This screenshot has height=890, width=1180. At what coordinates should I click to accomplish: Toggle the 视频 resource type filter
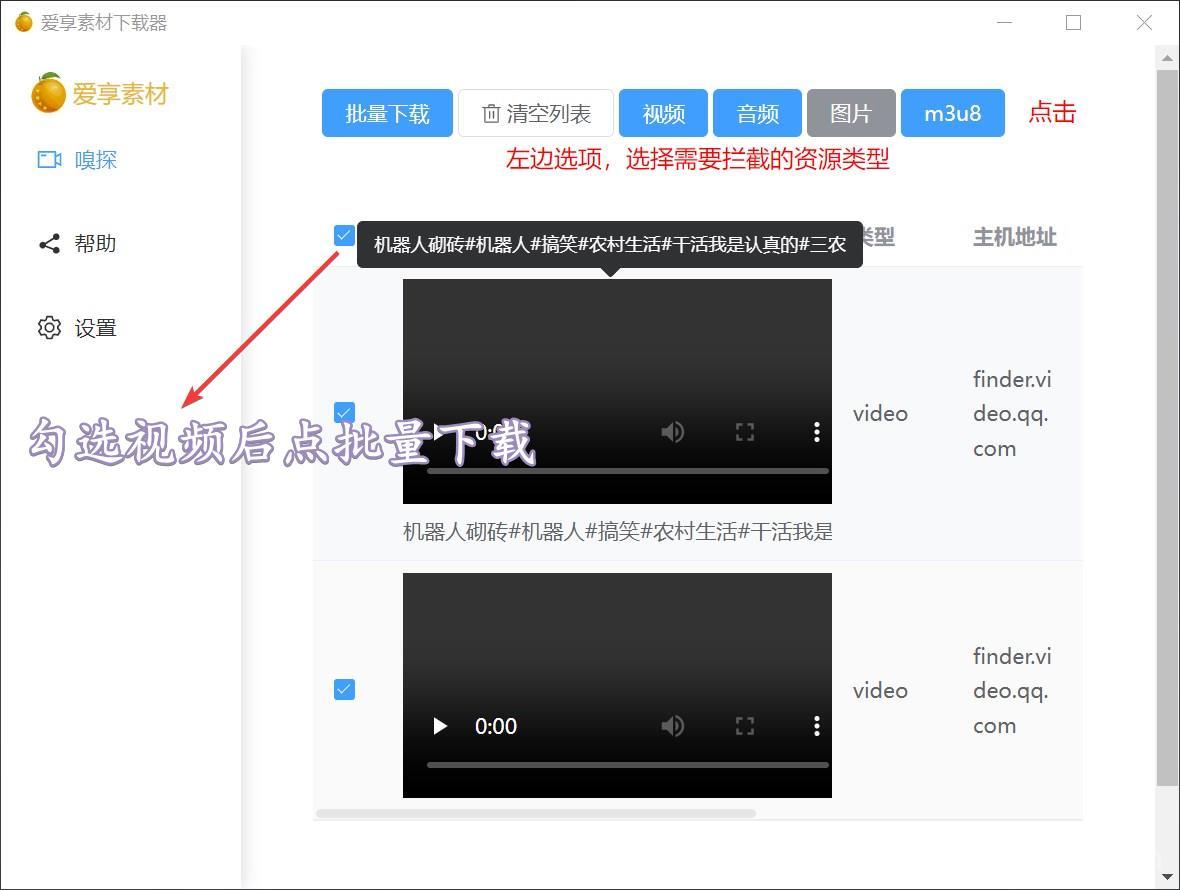(663, 113)
